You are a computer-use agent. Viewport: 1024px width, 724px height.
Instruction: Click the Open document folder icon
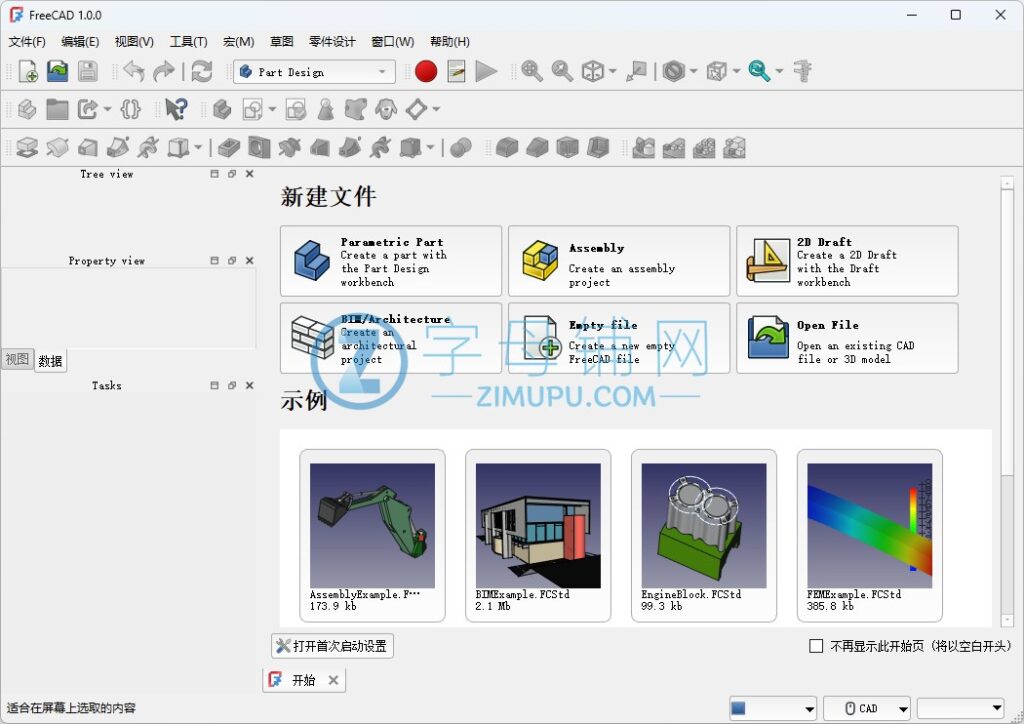(57, 71)
